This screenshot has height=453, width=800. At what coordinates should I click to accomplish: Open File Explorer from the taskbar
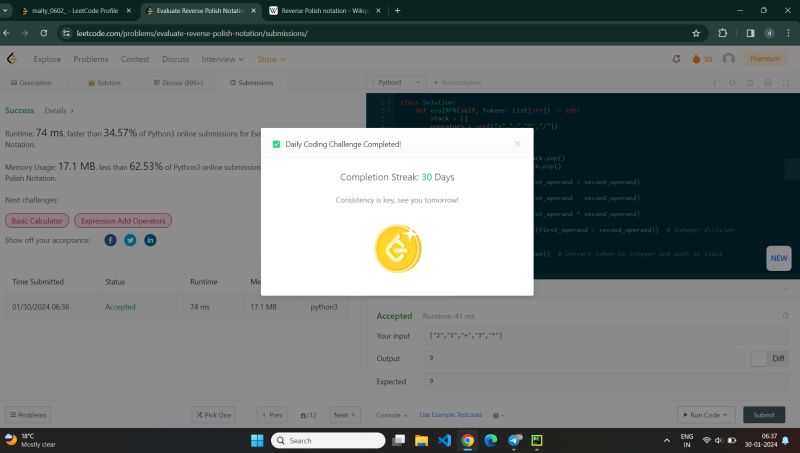pos(421,440)
